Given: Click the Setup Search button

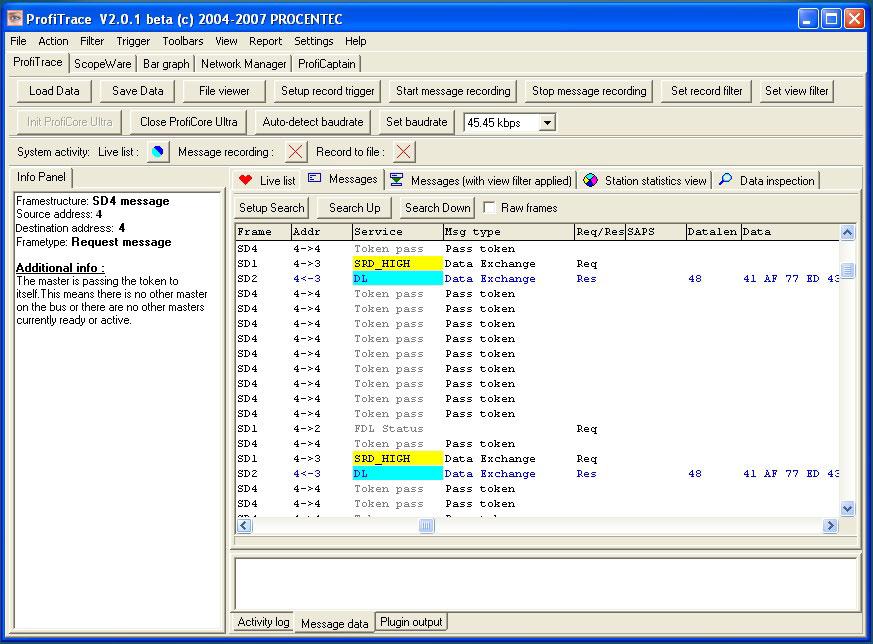Looking at the screenshot, I should (x=272, y=208).
